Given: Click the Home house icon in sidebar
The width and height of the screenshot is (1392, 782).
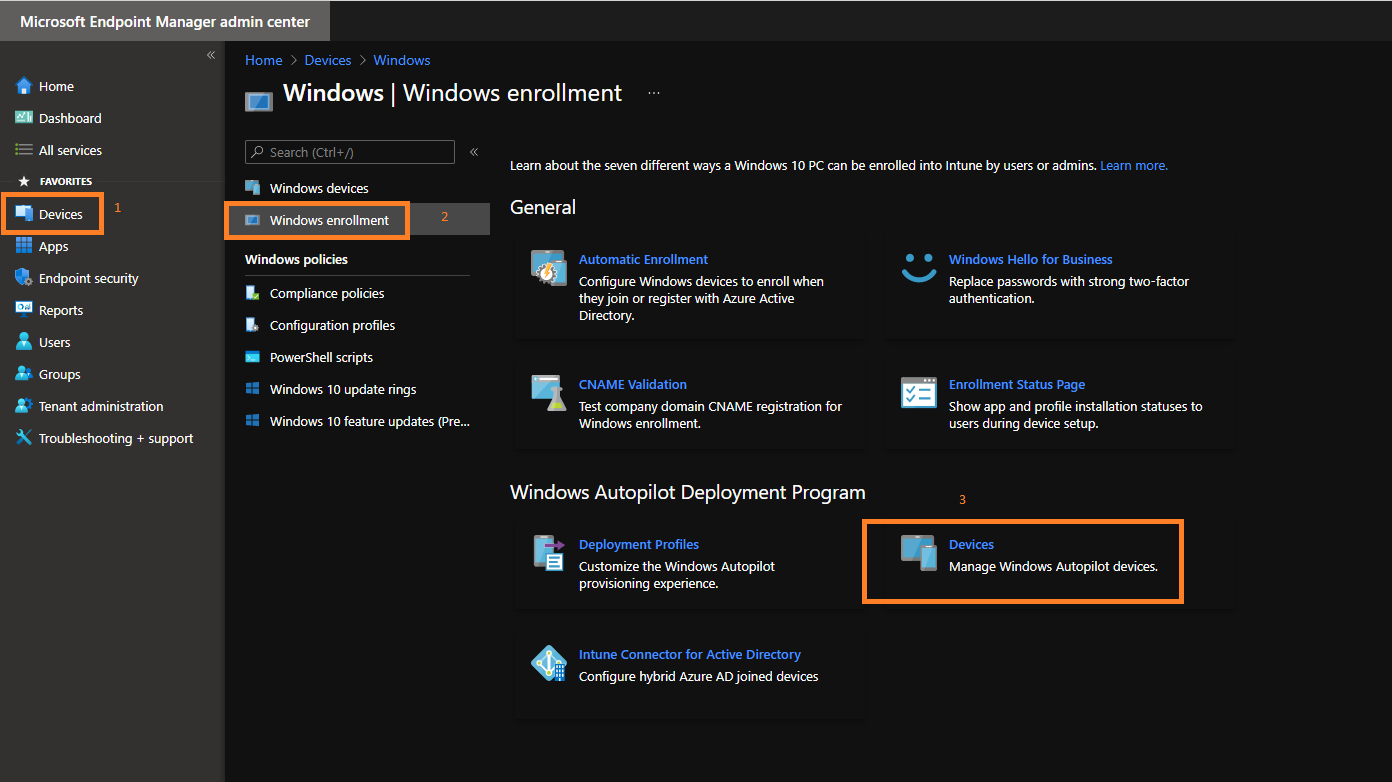Looking at the screenshot, I should (x=24, y=86).
